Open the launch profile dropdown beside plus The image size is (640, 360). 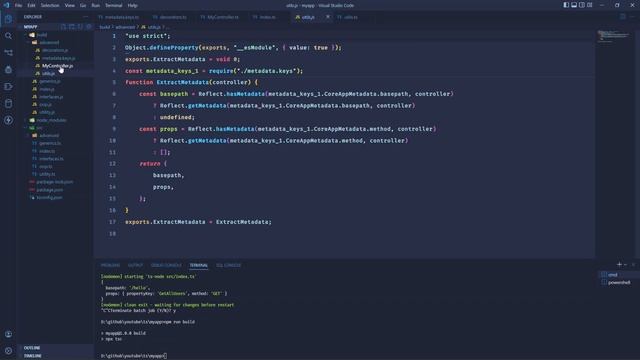[625, 265]
